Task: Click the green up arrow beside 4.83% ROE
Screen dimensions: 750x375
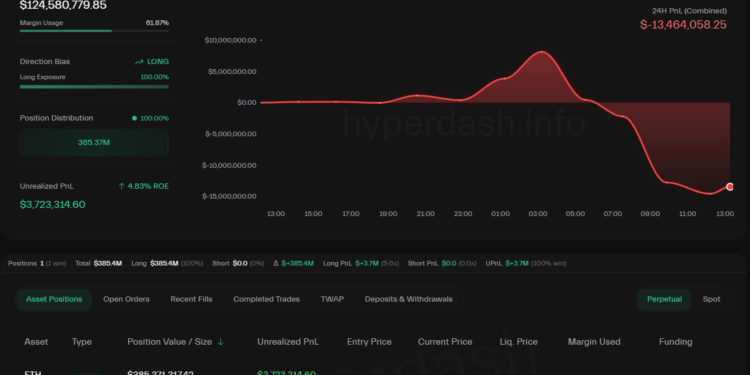Action: click(x=121, y=186)
